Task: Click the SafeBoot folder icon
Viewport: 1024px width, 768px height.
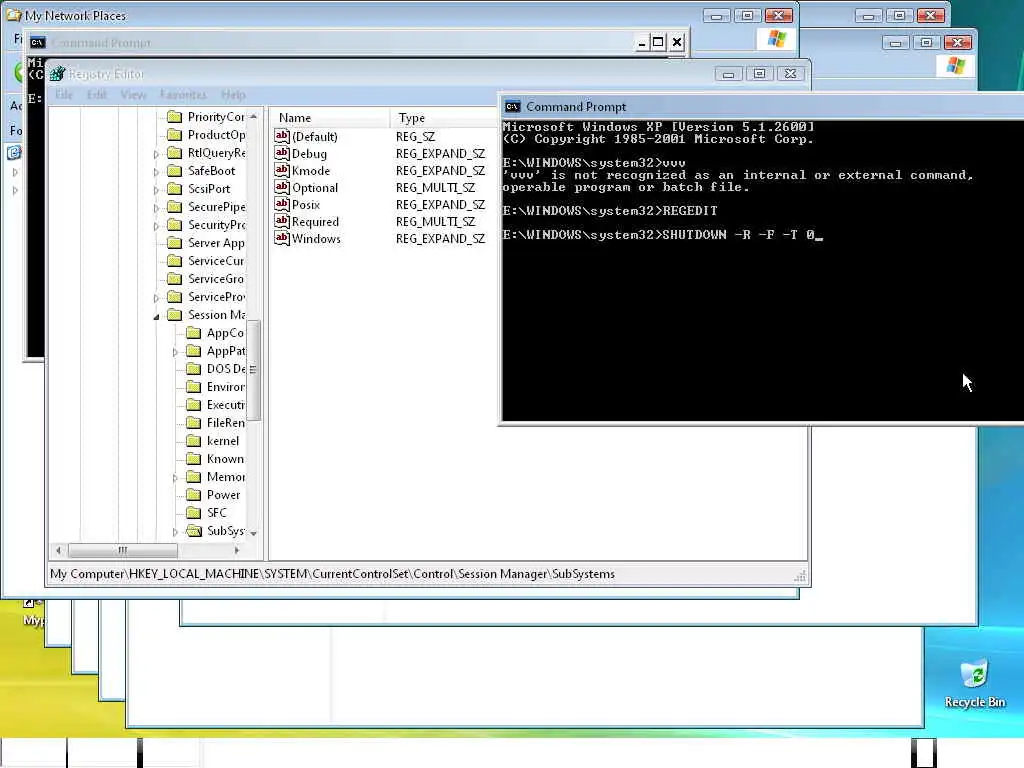Action: (174, 170)
